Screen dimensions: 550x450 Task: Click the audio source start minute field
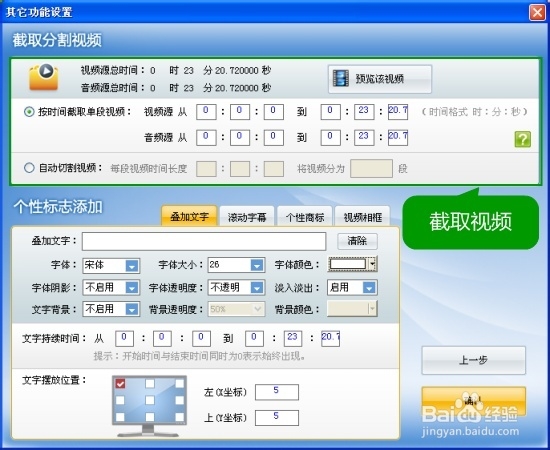point(240,138)
